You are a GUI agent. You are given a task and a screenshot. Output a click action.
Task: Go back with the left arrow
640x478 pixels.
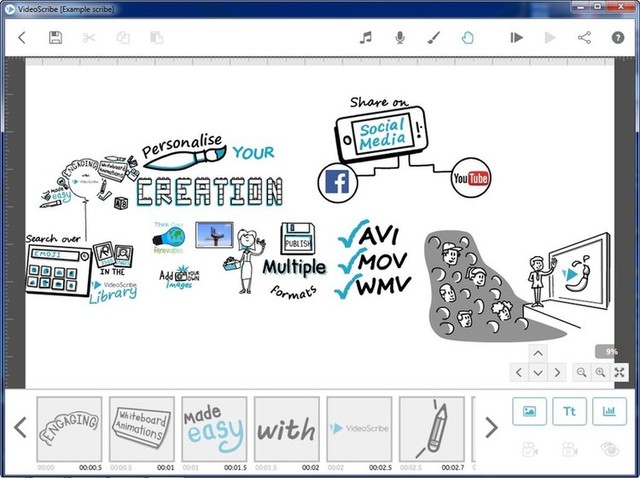[x=22, y=38]
